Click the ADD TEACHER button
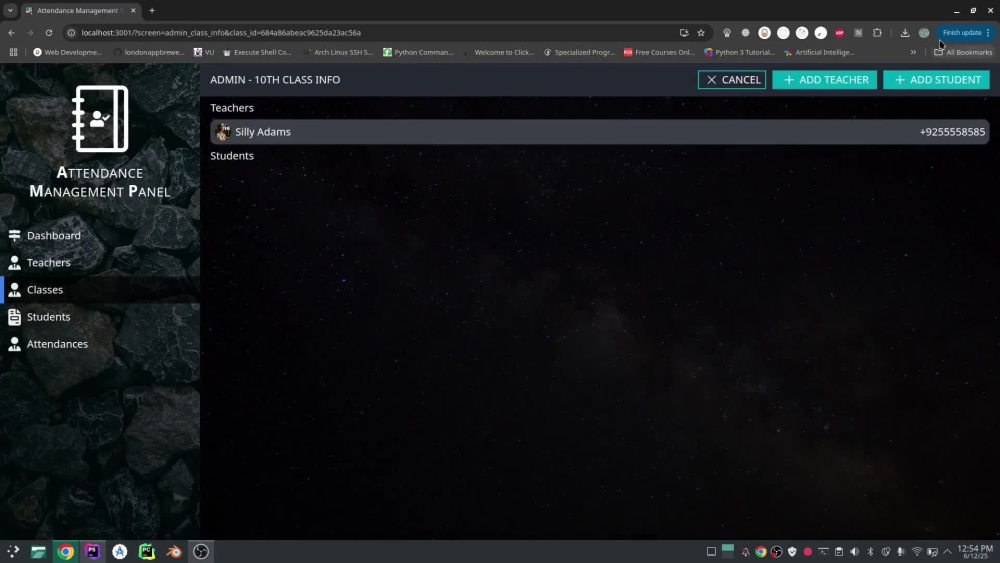Image resolution: width=1000 pixels, height=563 pixels. pyautogui.click(x=824, y=80)
